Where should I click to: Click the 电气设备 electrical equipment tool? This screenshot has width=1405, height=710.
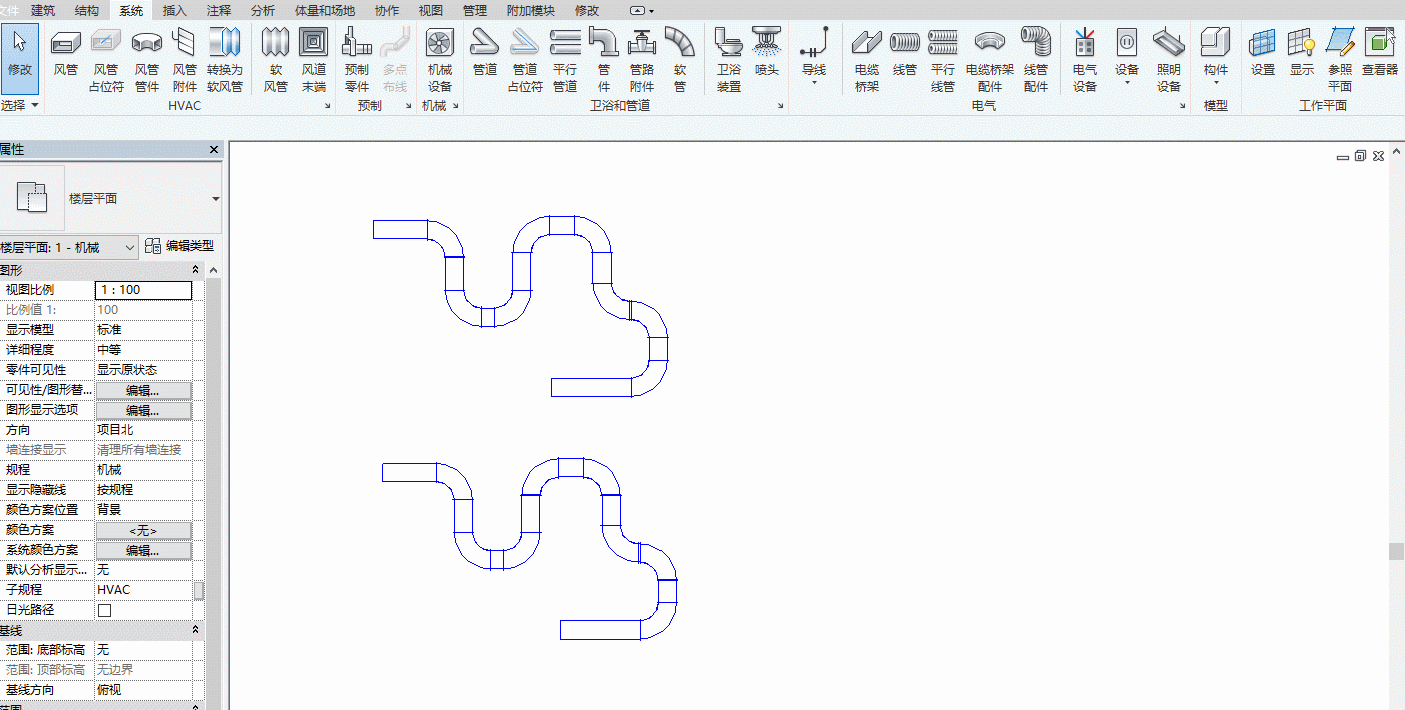pos(1085,58)
